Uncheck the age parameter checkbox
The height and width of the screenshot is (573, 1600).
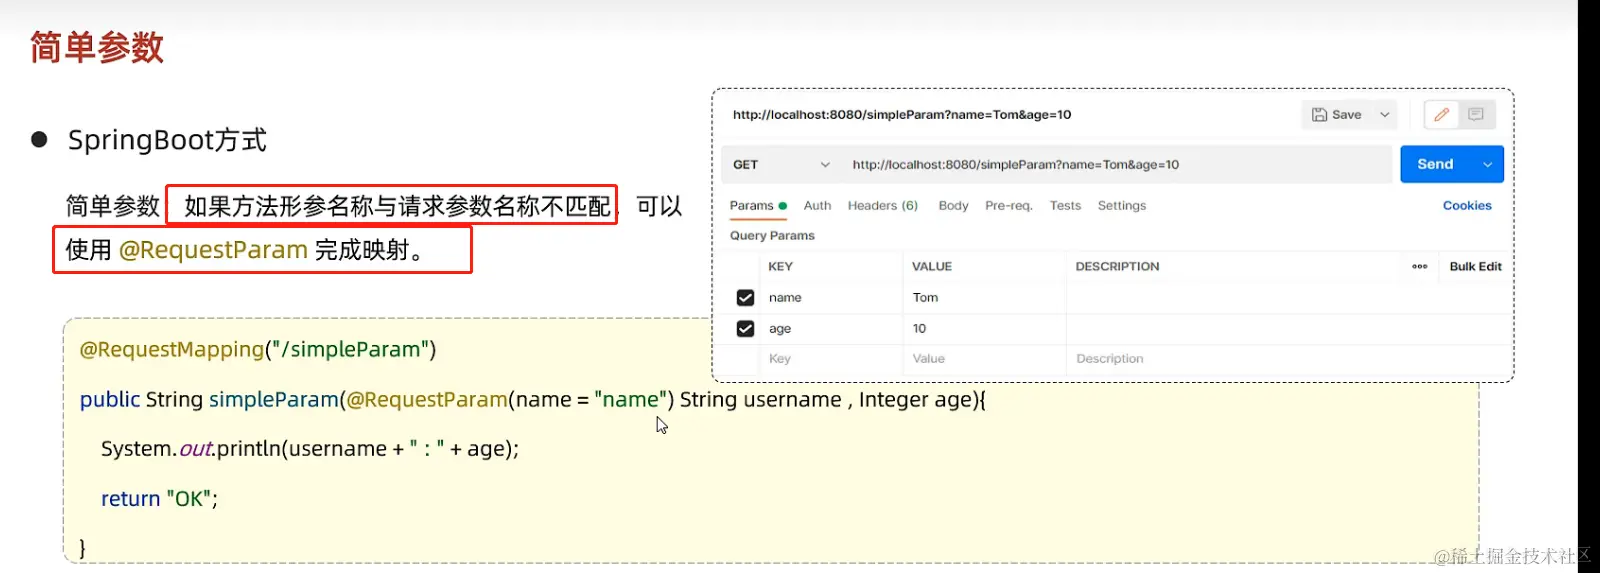[x=745, y=329]
